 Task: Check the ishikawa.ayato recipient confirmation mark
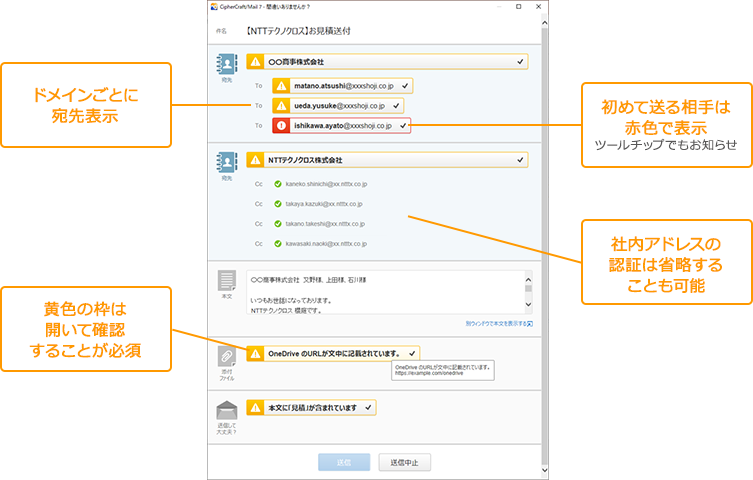click(x=403, y=126)
